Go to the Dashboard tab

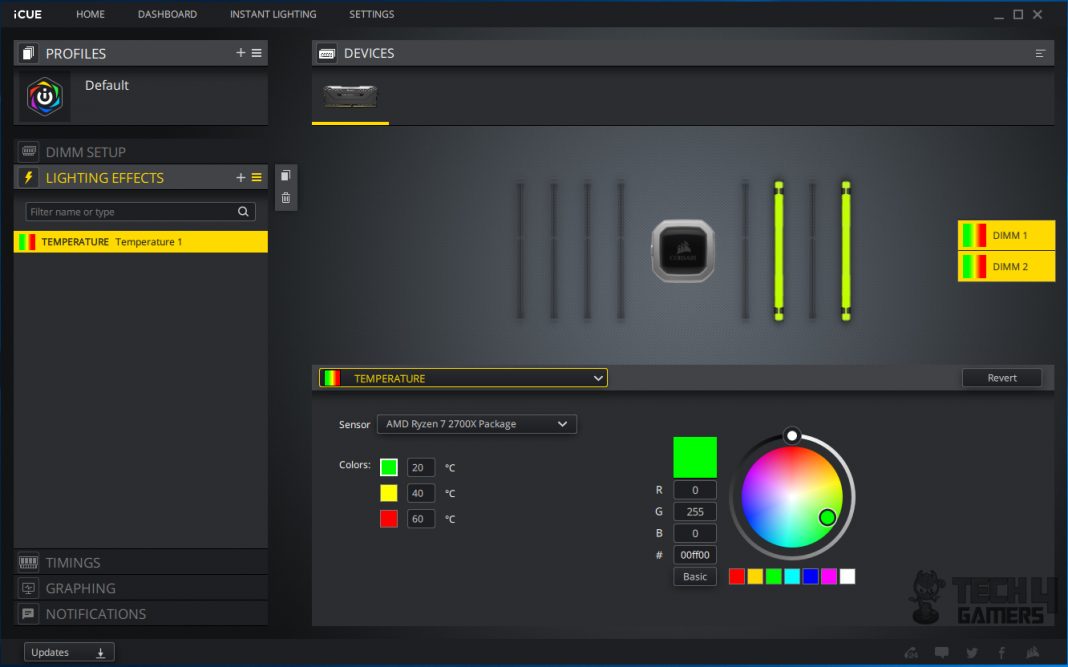168,14
